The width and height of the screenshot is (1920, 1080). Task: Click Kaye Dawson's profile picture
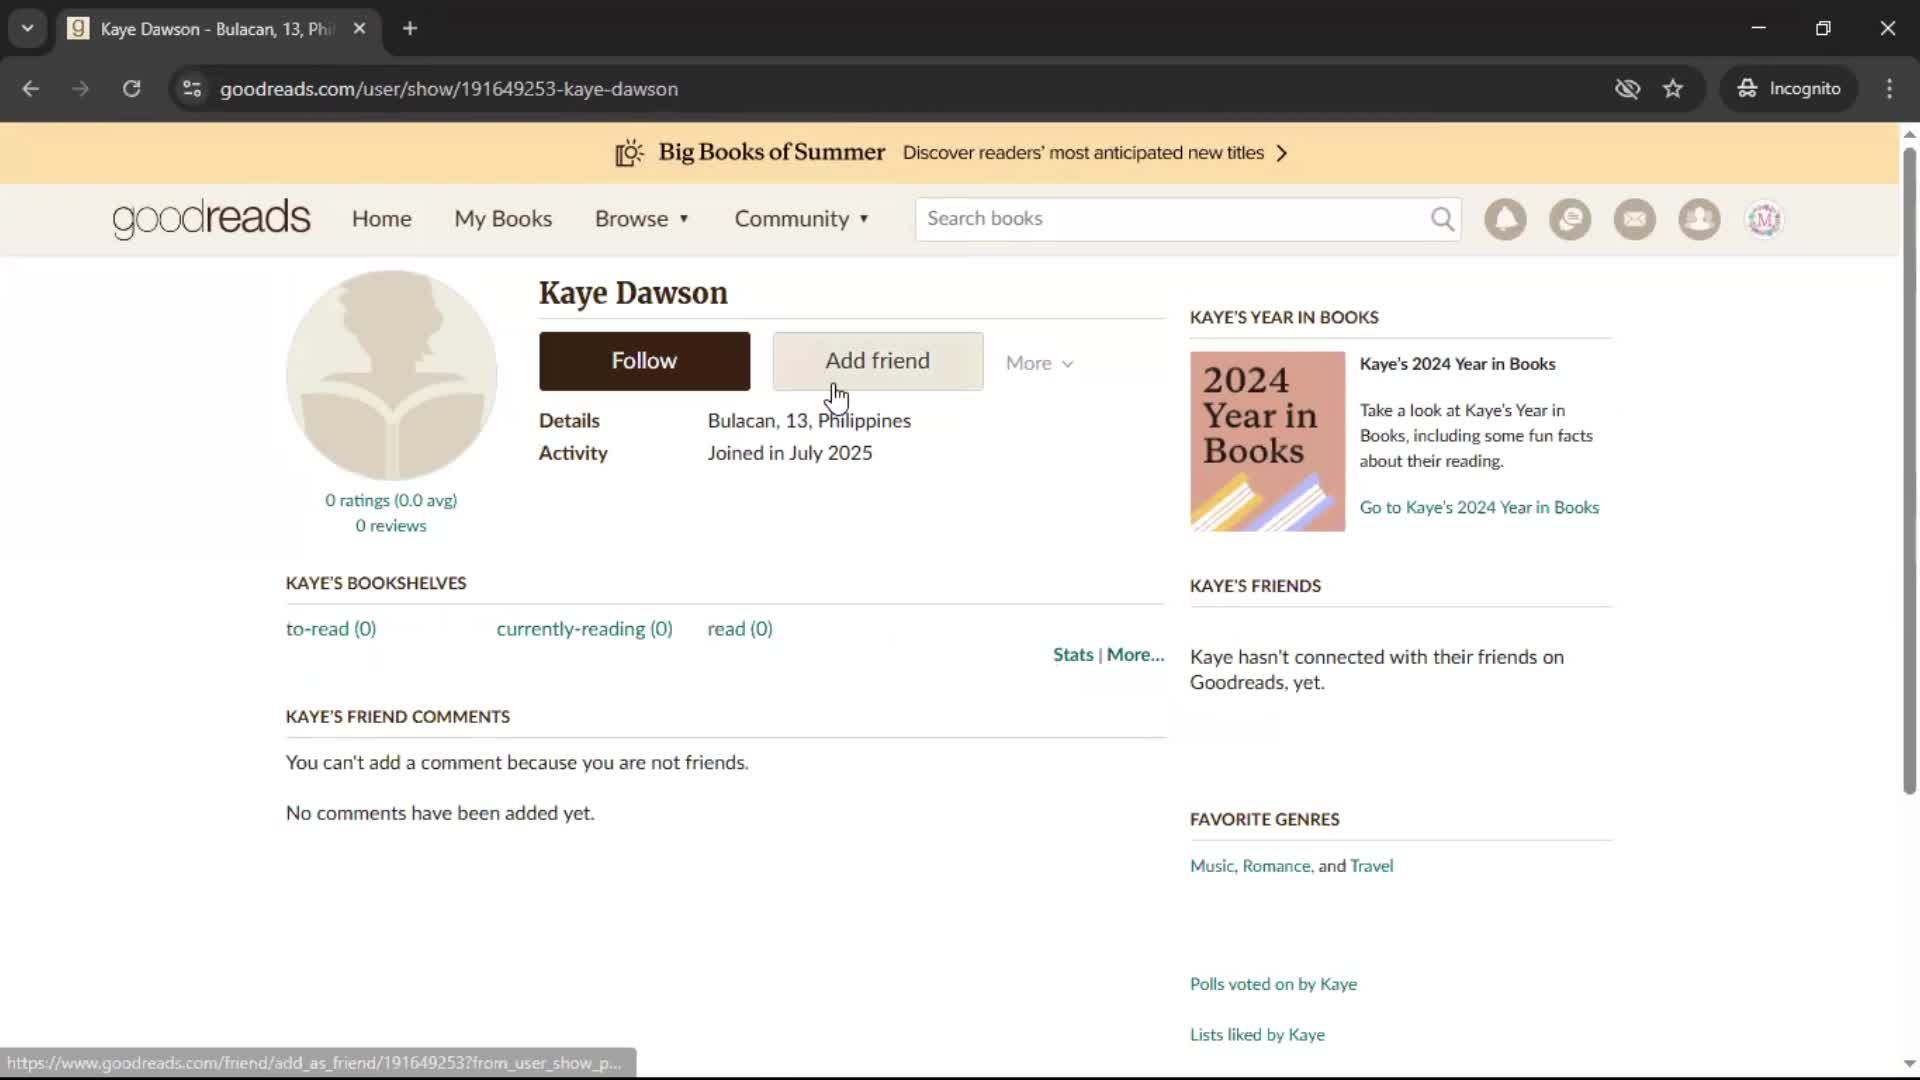(391, 375)
